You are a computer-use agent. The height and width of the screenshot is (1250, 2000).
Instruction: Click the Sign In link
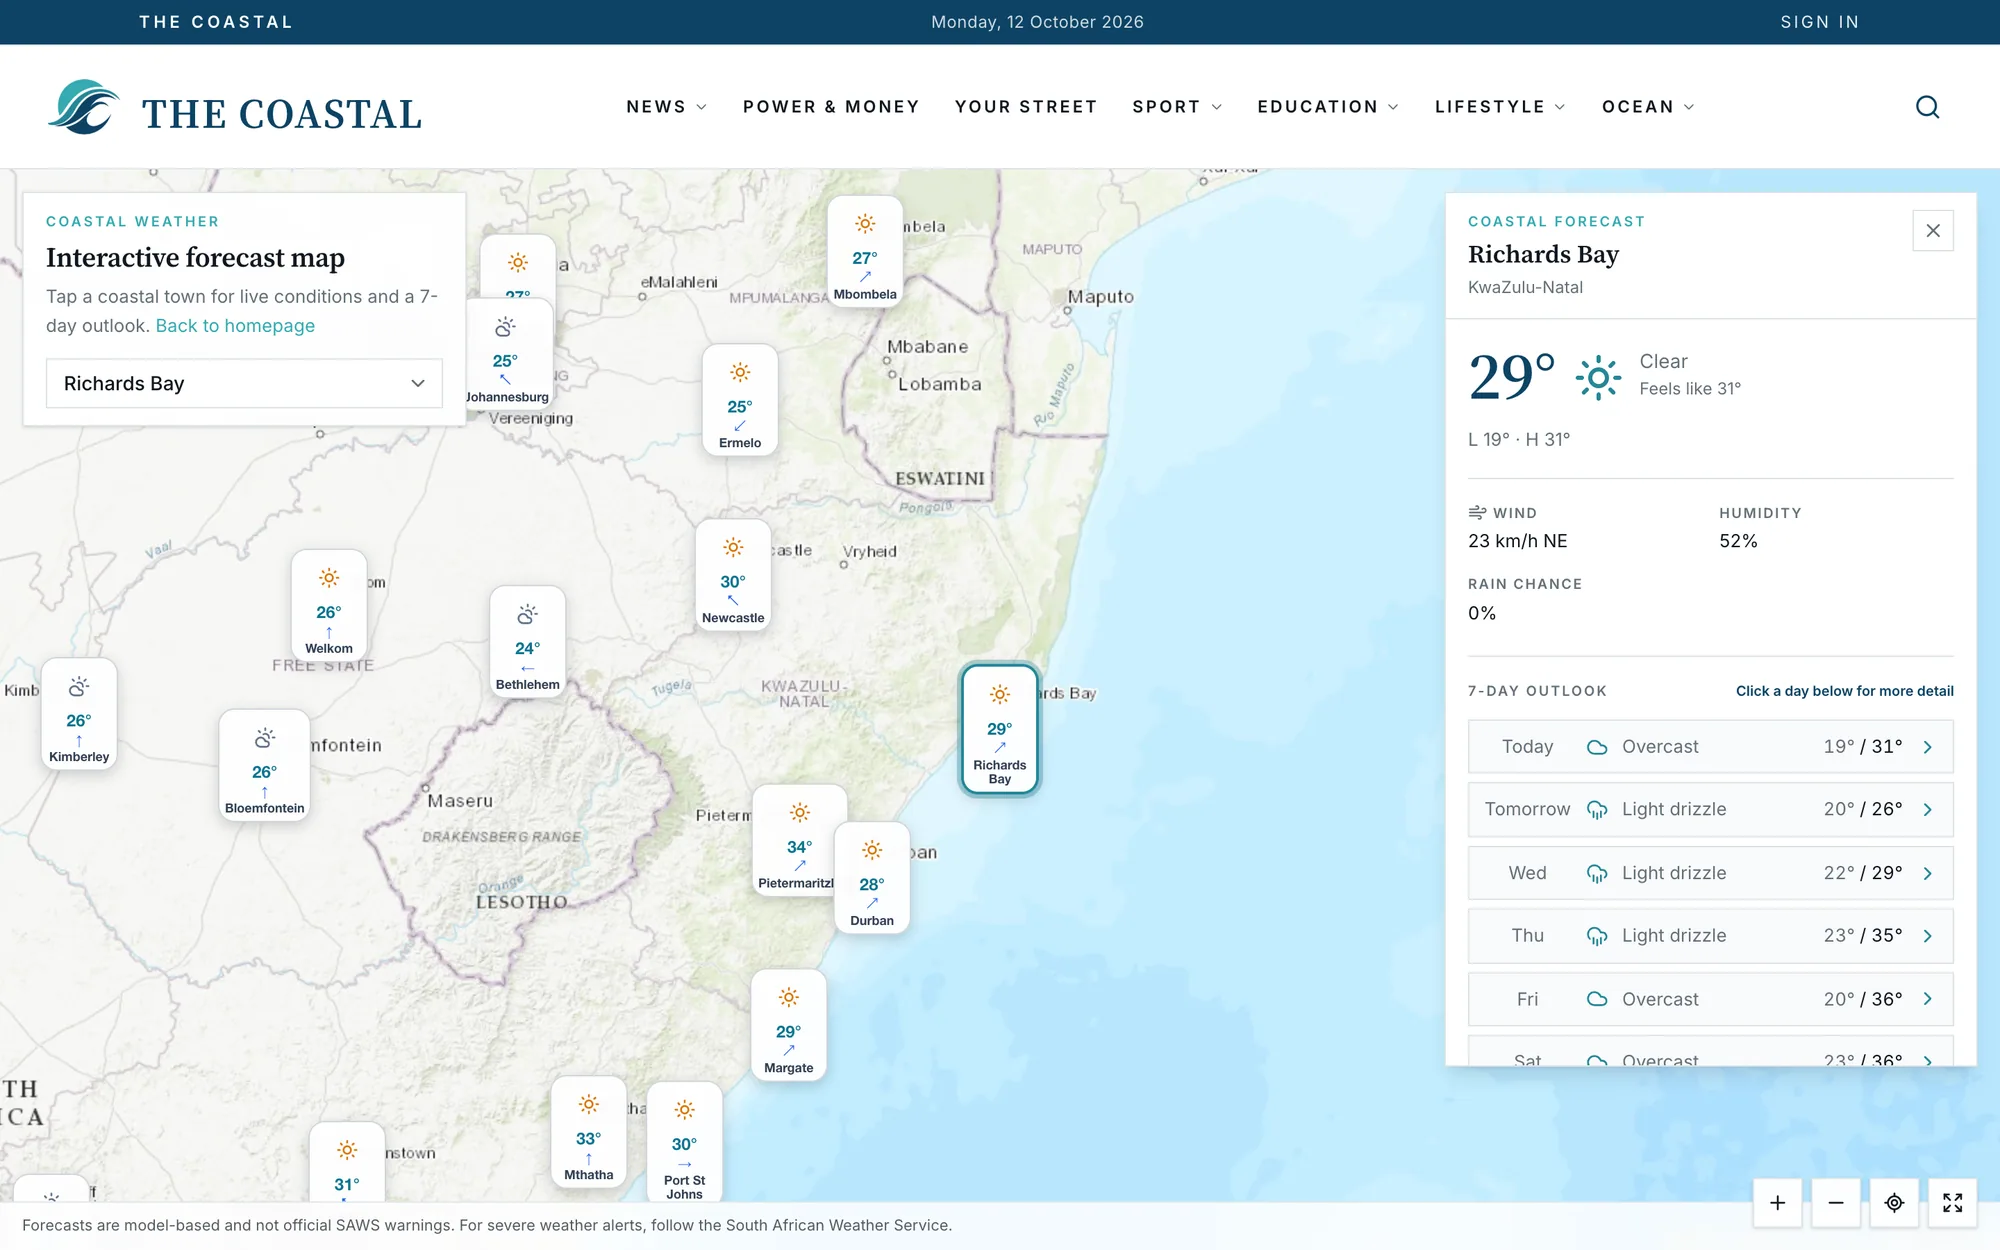click(x=1820, y=22)
